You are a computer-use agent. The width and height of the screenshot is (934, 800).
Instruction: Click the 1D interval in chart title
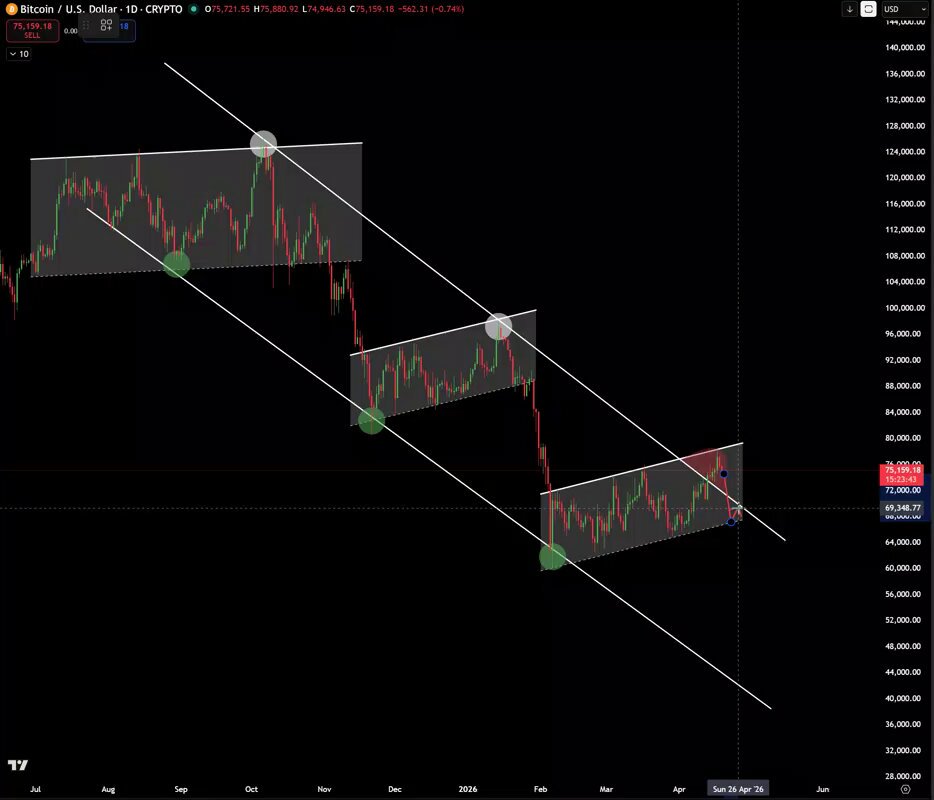click(133, 9)
